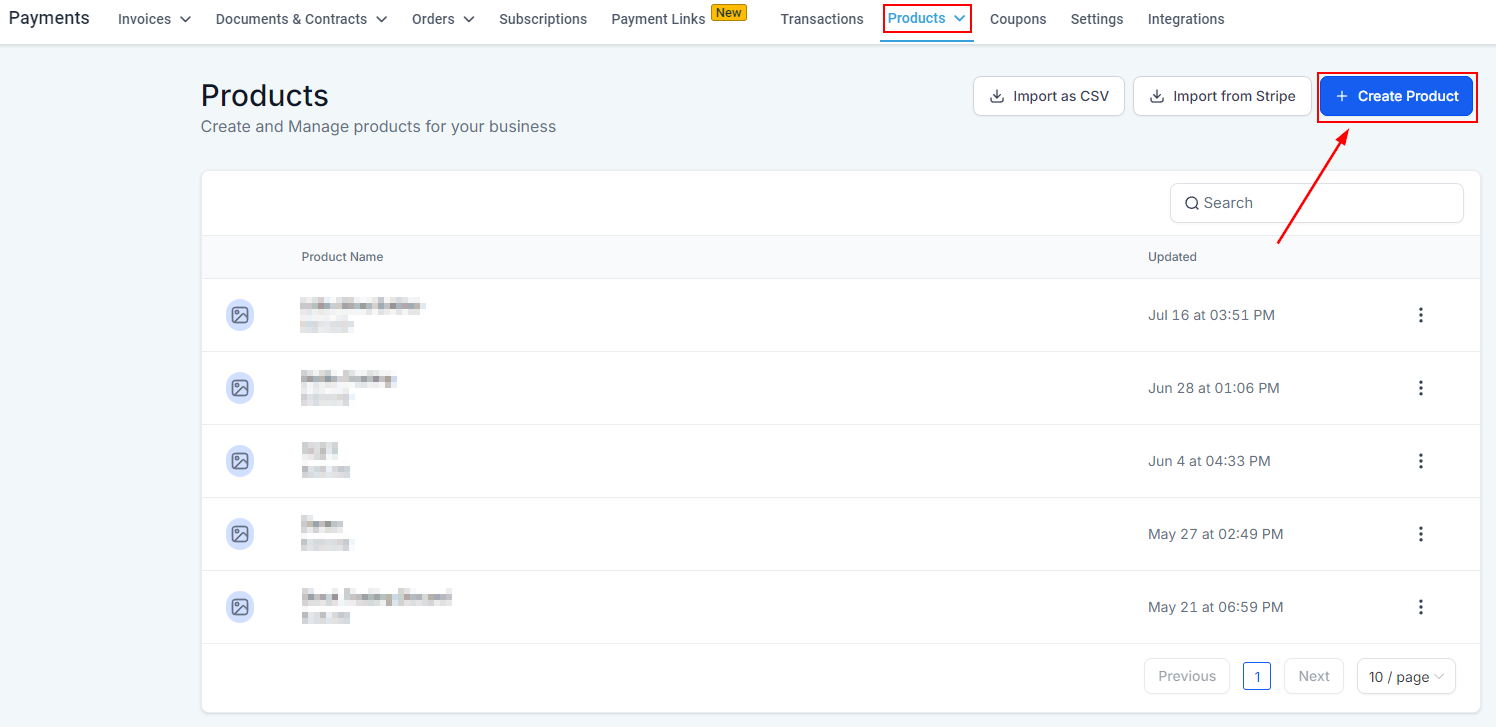Image resolution: width=1496 pixels, height=727 pixels.
Task: Click the Import from Stripe button
Action: (1222, 96)
